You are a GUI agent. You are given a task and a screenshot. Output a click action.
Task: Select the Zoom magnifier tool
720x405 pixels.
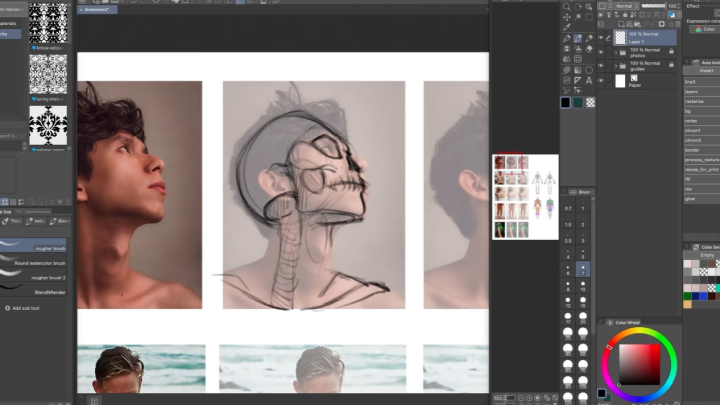pos(567,5)
